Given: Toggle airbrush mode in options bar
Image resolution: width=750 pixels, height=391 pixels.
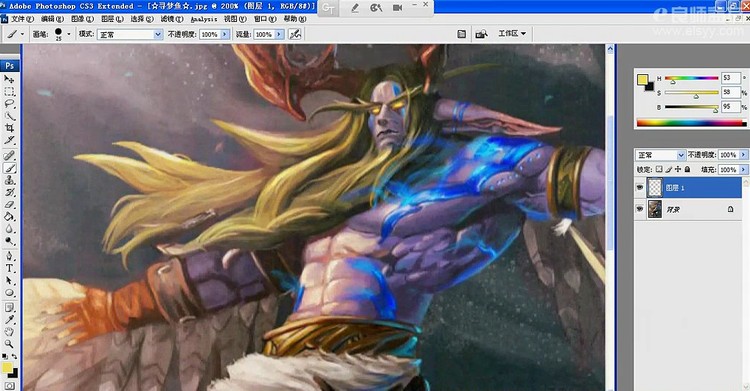Looking at the screenshot, I should 295,34.
